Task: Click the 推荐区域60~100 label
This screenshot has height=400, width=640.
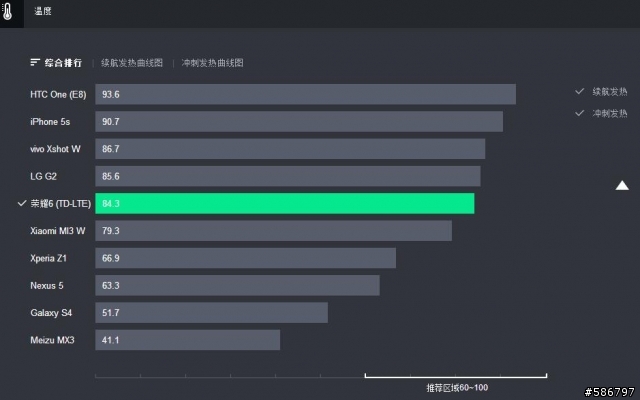Action: click(x=457, y=387)
